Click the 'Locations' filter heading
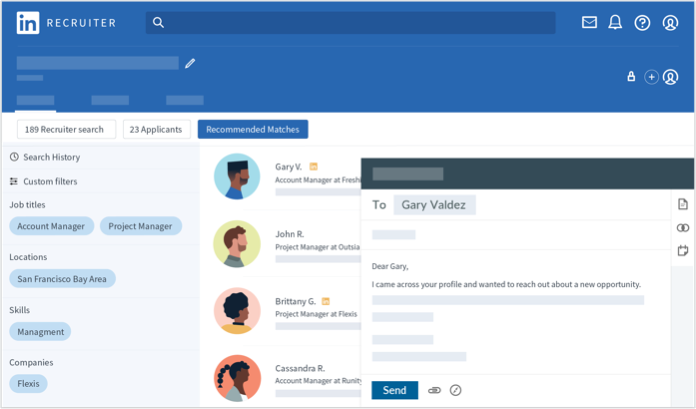Image resolution: width=696 pixels, height=409 pixels. (x=28, y=257)
